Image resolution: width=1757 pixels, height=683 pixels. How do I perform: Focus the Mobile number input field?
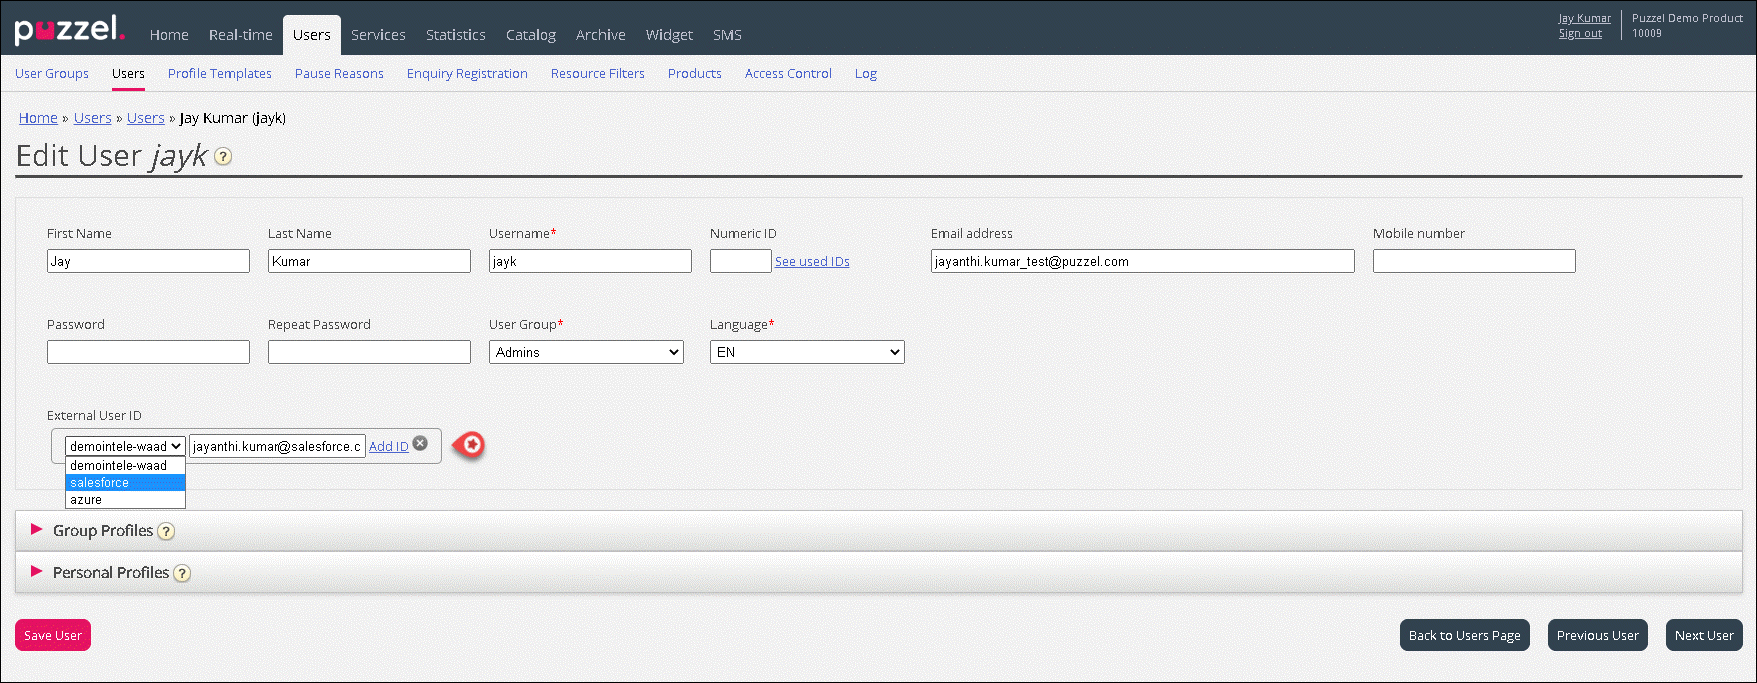tap(1473, 262)
